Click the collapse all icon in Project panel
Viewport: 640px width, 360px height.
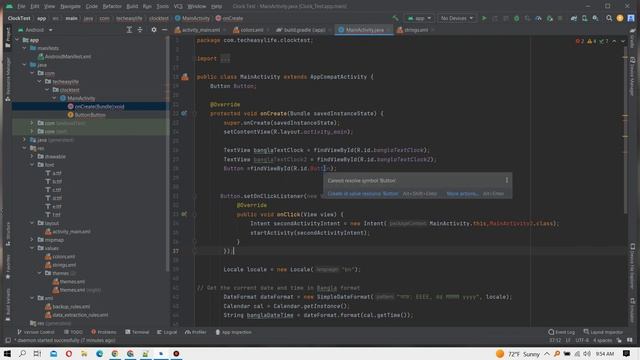[140, 30]
